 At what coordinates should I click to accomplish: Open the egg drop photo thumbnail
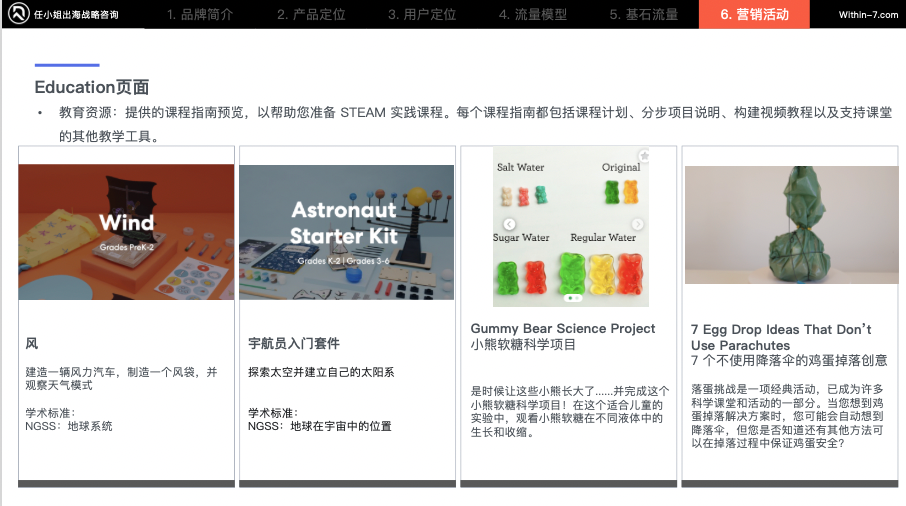coord(792,225)
